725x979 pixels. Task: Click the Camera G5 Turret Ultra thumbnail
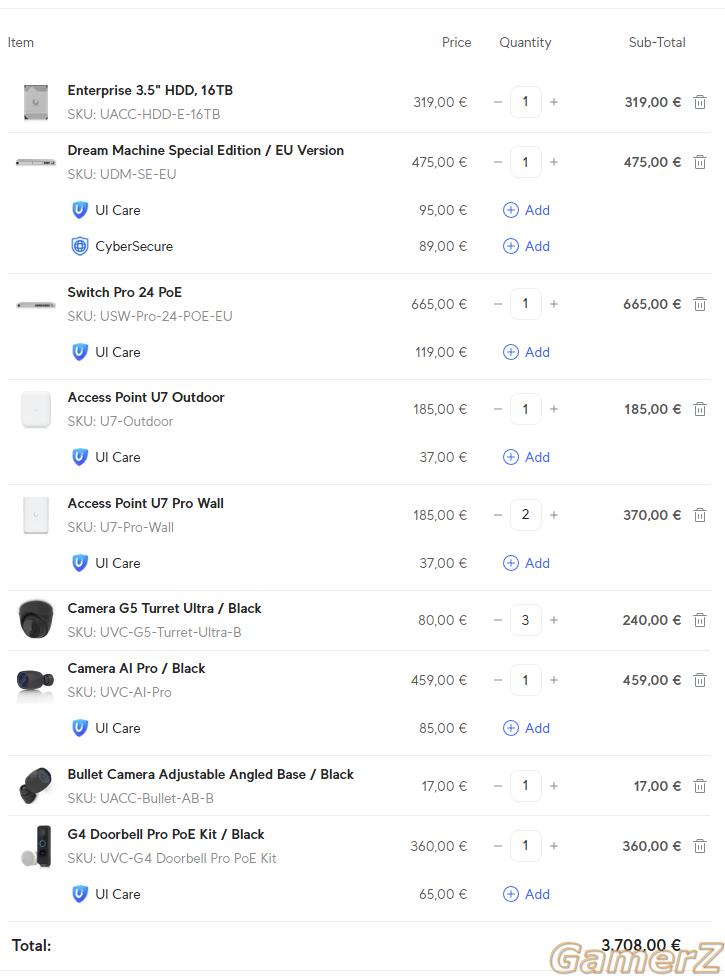(36, 619)
